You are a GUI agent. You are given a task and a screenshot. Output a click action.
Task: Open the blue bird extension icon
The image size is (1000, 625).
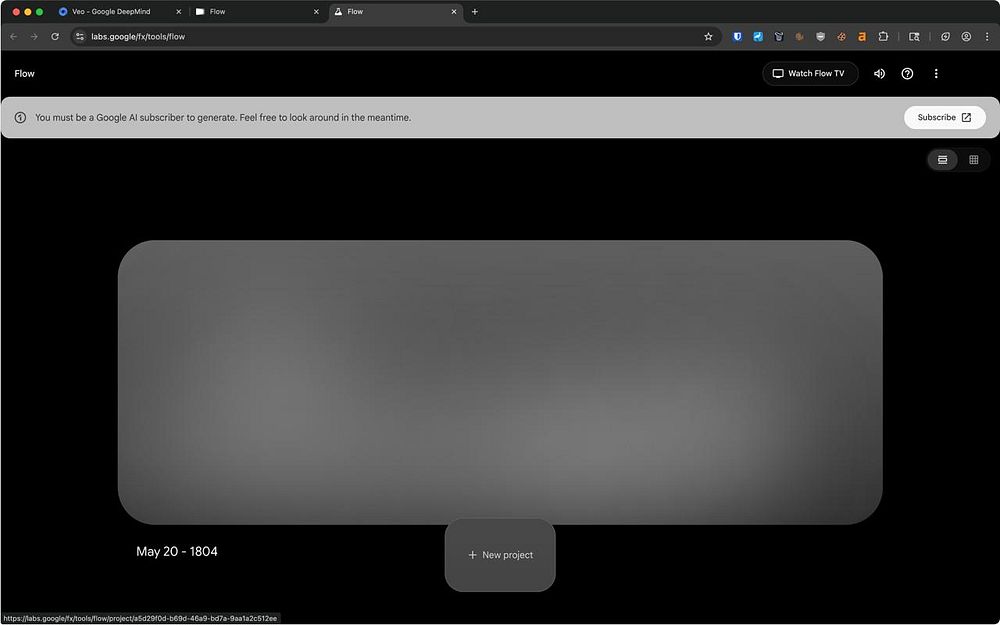click(x=758, y=36)
